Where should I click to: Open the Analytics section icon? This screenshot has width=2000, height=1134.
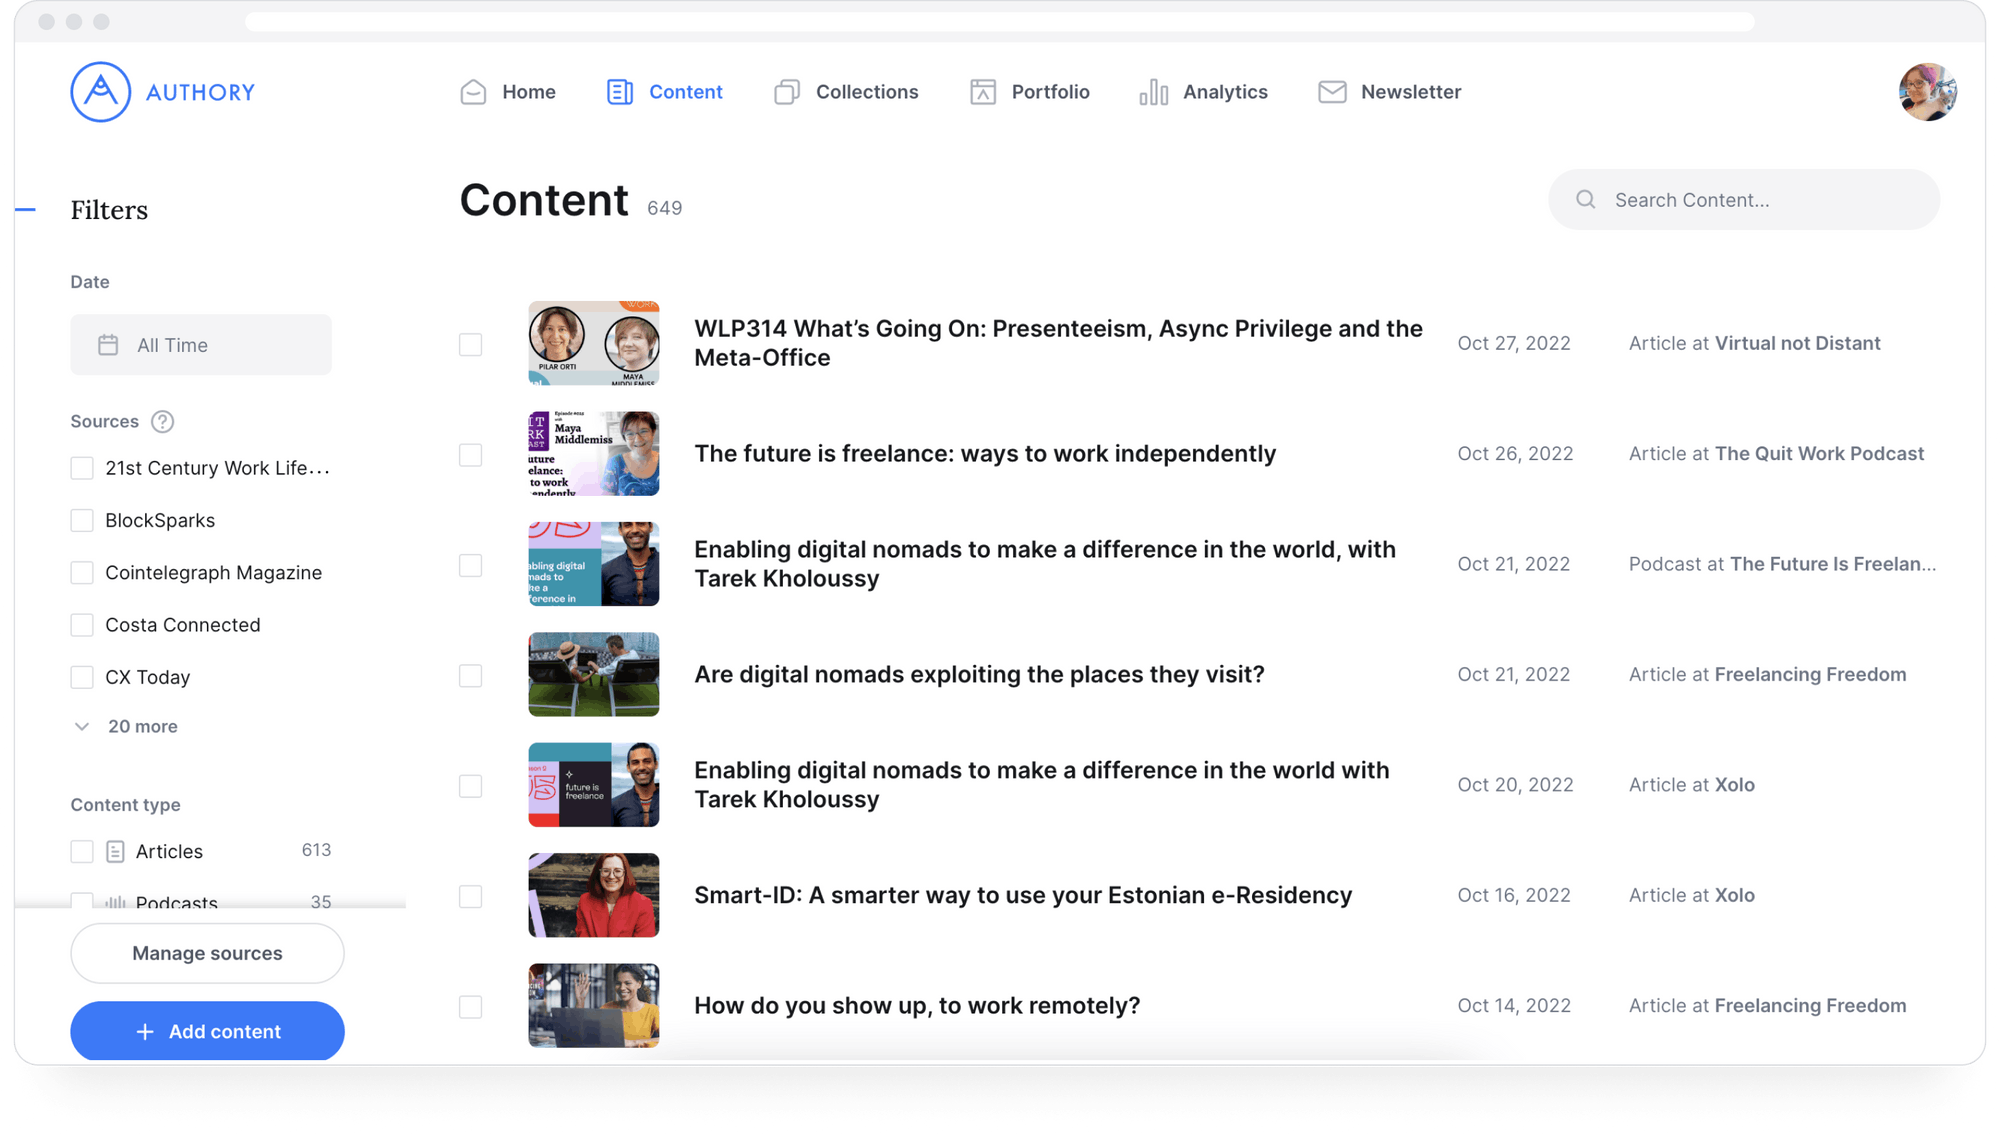[x=1152, y=91]
